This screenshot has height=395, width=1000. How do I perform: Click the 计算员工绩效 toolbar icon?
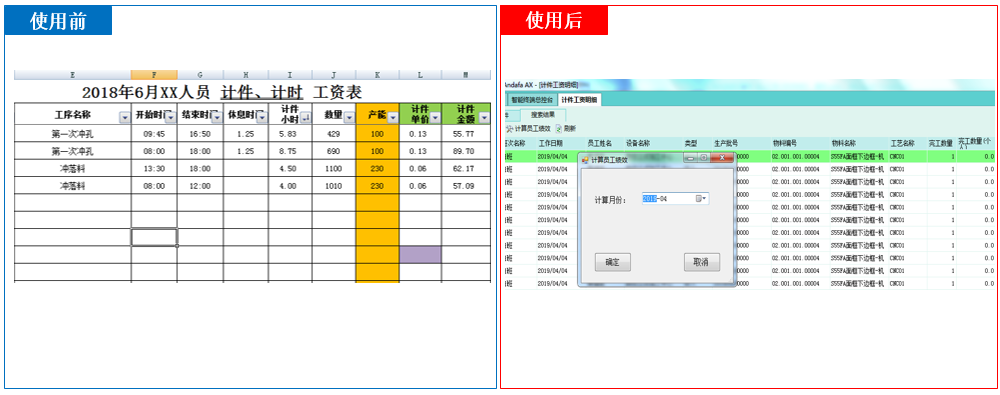[x=509, y=129]
